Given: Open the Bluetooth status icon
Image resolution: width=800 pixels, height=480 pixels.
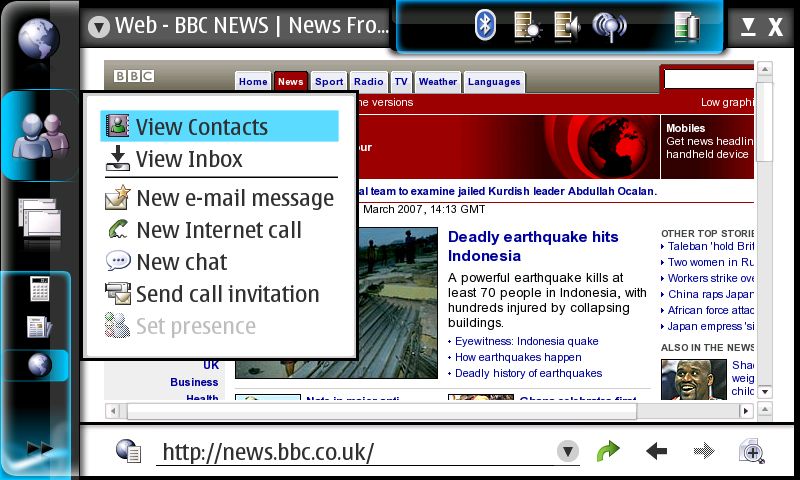Looking at the screenshot, I should click(485, 25).
